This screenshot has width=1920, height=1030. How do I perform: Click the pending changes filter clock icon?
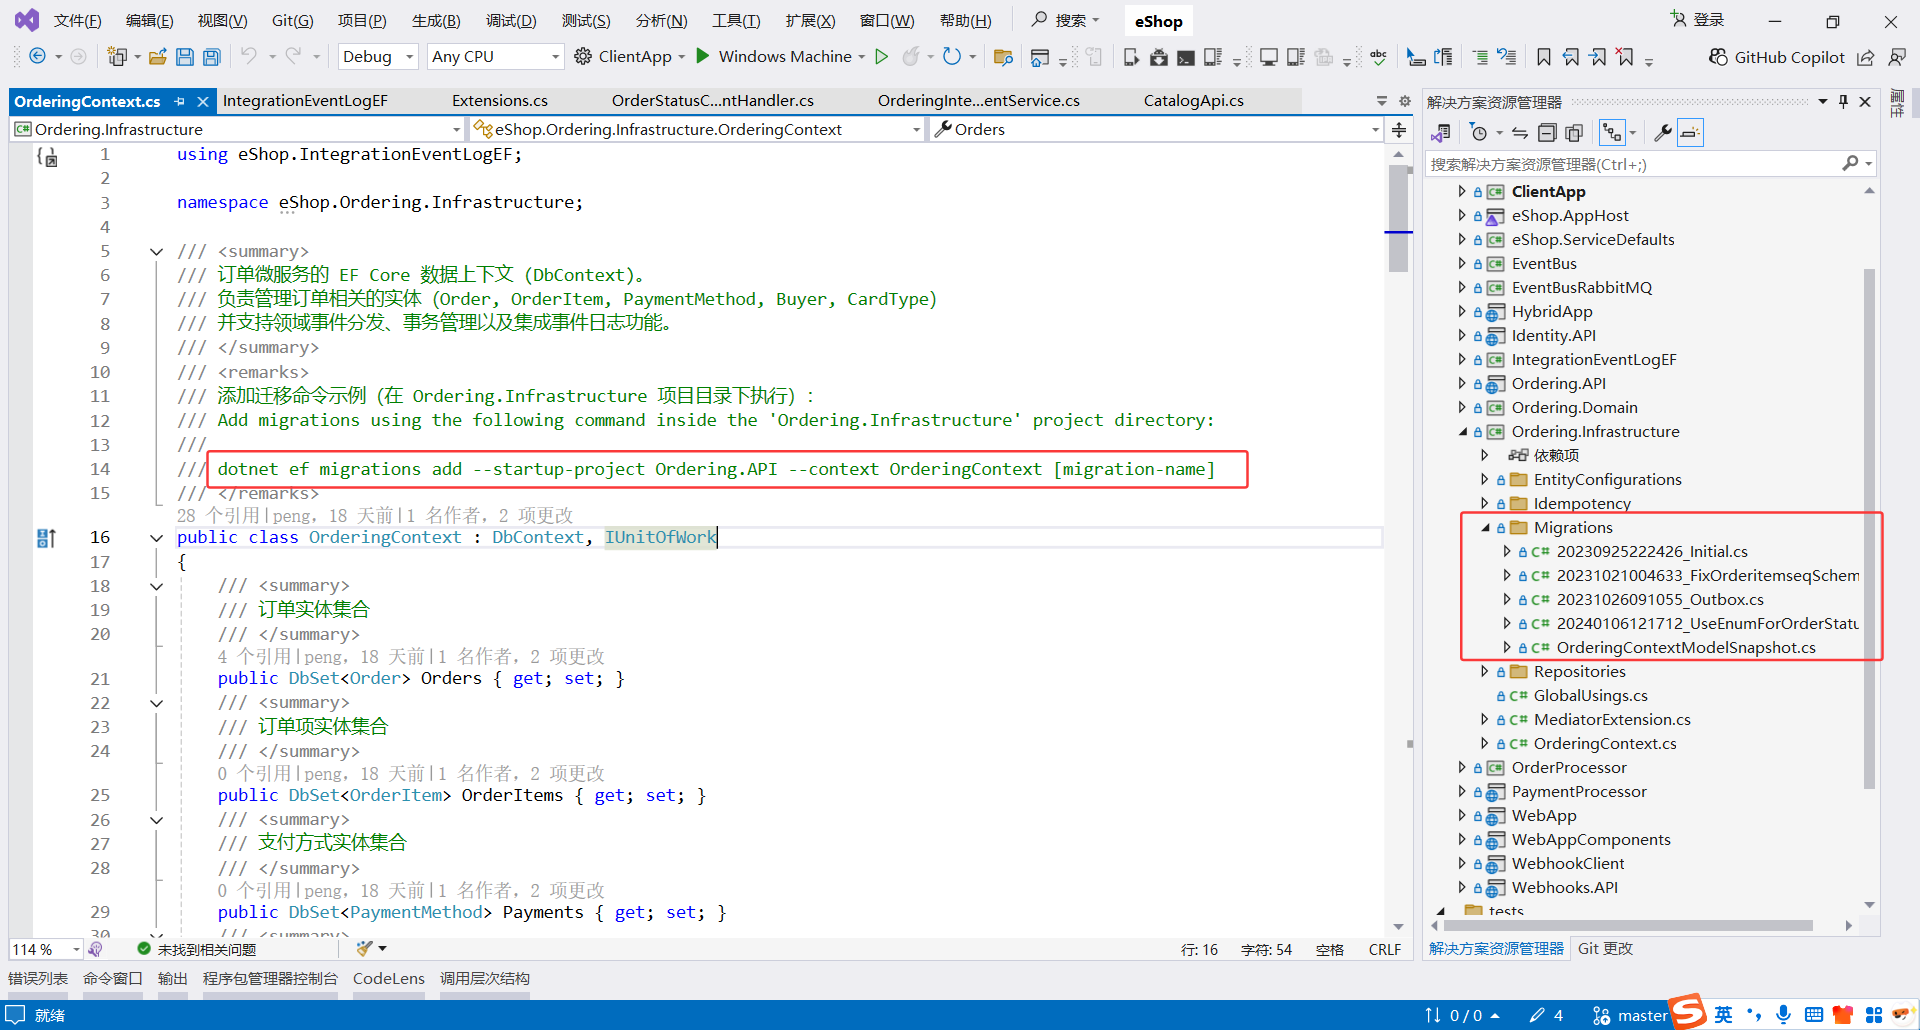1479,133
